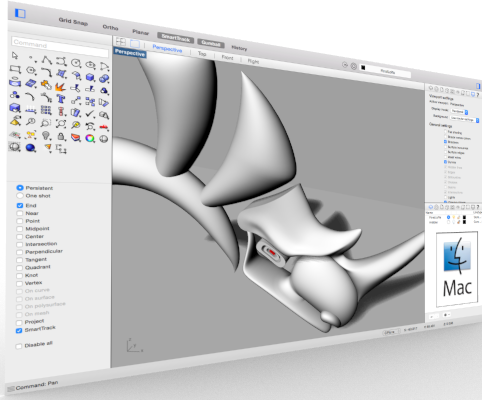Image resolution: width=485 pixels, height=400 pixels.
Task: Select the arrow pointer selection tool
Action: click(15, 55)
